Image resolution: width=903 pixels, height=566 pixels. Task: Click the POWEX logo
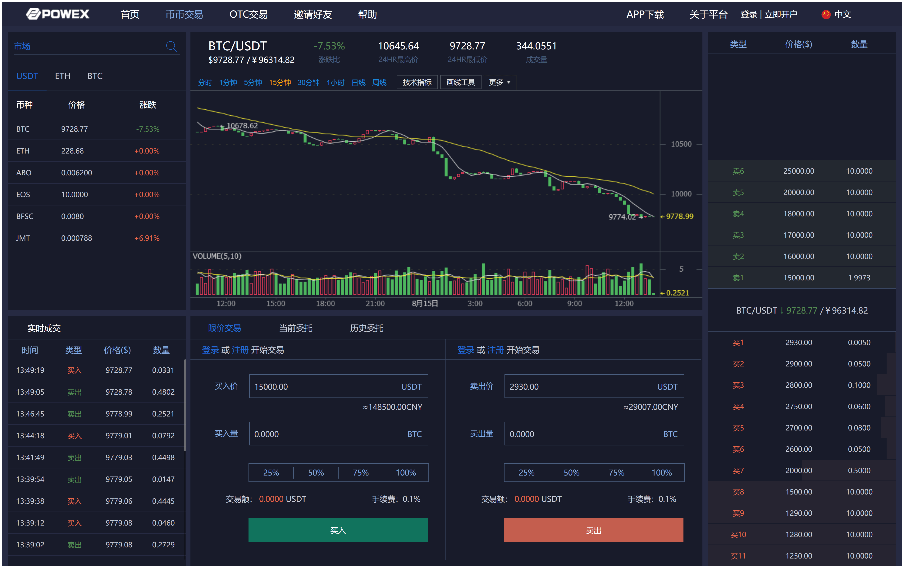click(58, 14)
